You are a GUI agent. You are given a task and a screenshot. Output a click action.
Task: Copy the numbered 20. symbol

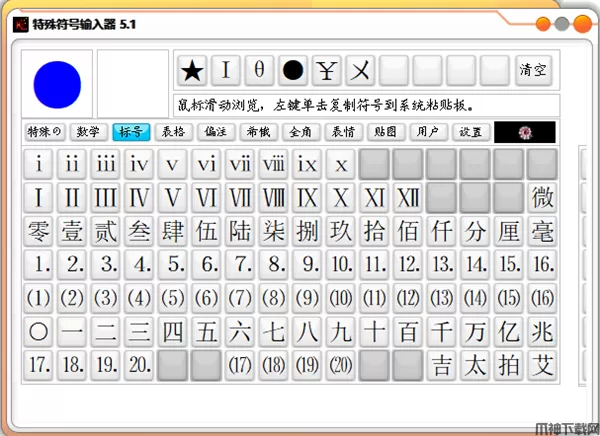[x=139, y=365]
